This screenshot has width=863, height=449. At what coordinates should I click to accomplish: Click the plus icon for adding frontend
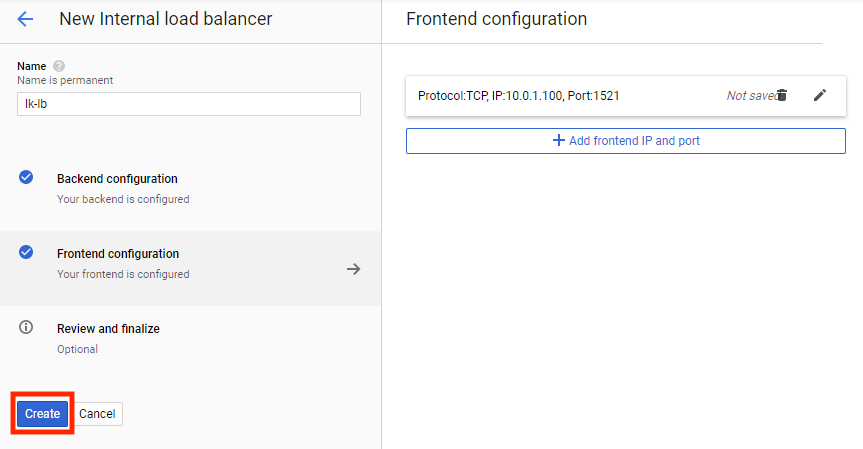[559, 141]
